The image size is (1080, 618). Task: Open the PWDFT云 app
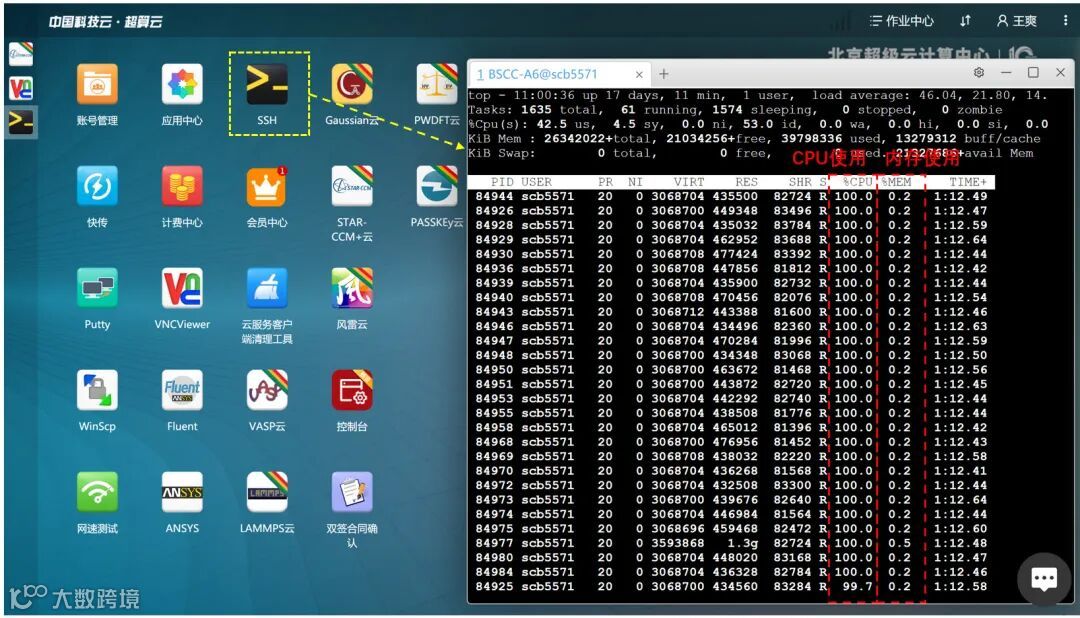pos(437,84)
